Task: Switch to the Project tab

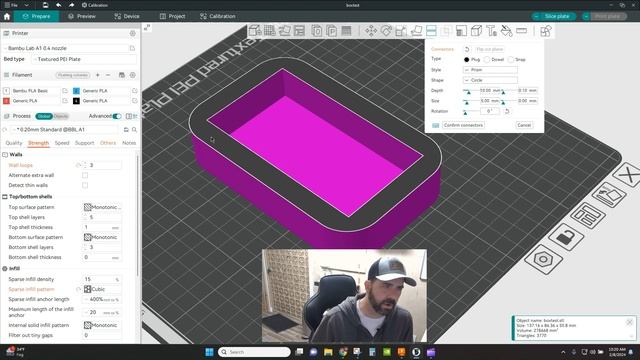Action: [172, 16]
